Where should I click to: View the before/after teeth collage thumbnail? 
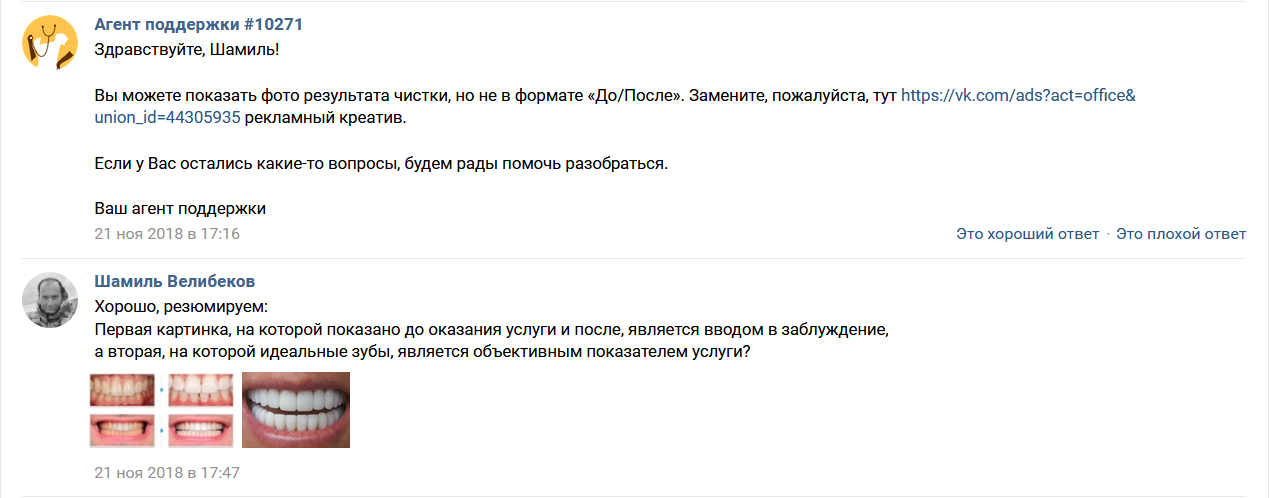pyautogui.click(x=164, y=410)
